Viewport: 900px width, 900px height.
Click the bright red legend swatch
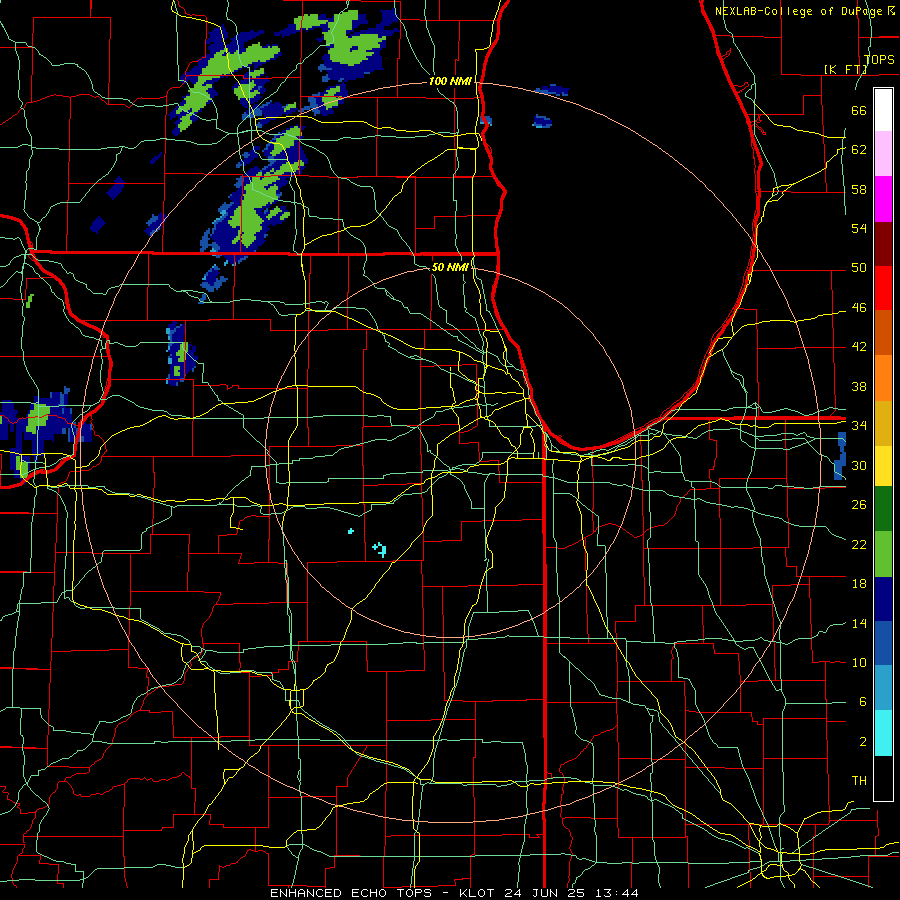[883, 288]
